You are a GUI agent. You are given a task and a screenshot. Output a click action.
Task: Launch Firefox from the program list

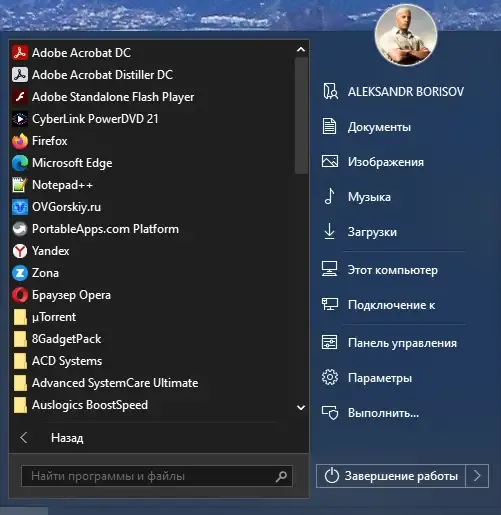pos(20,141)
